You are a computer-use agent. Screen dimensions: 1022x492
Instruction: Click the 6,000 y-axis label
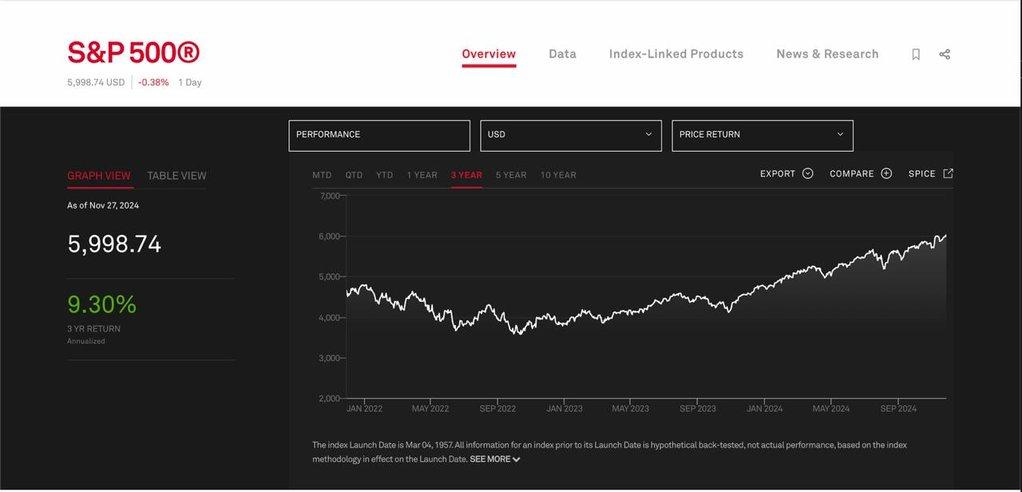(328, 236)
